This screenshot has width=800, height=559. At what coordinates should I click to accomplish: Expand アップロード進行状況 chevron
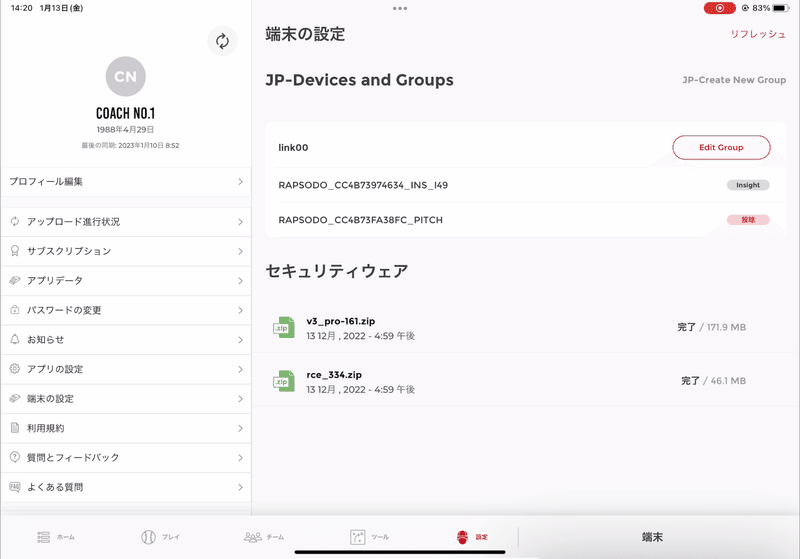point(240,222)
